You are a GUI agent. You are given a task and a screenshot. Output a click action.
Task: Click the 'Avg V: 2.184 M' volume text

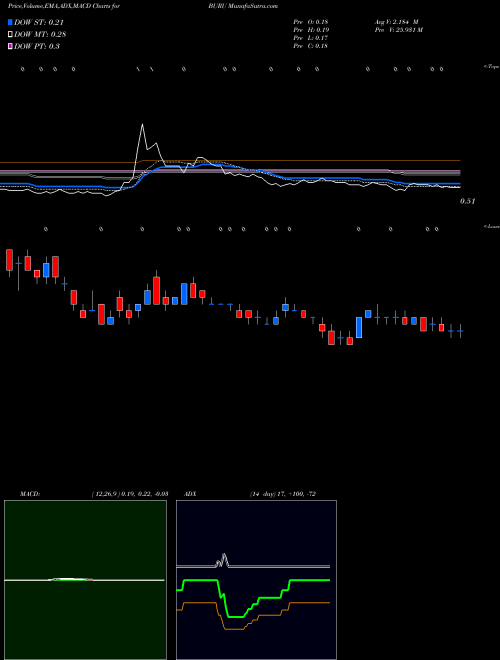396,22
